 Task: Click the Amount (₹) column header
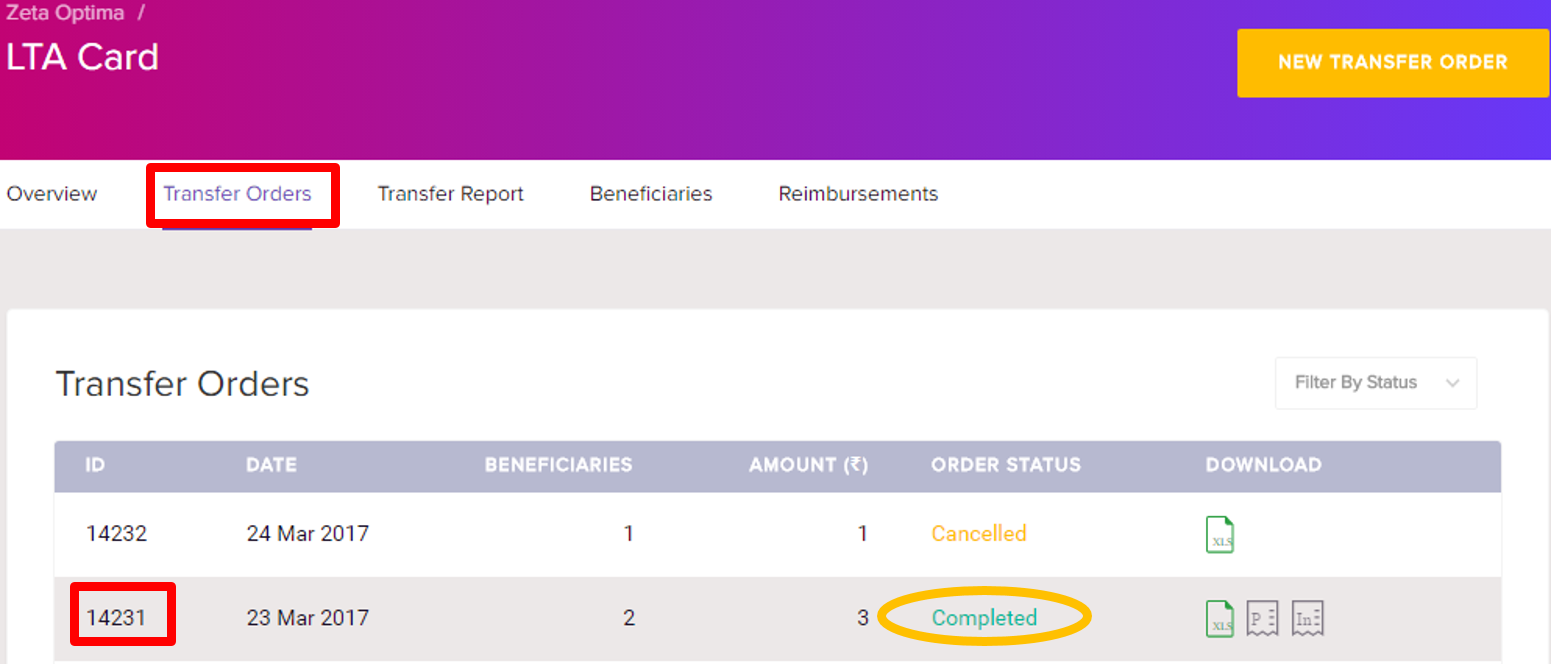(808, 465)
